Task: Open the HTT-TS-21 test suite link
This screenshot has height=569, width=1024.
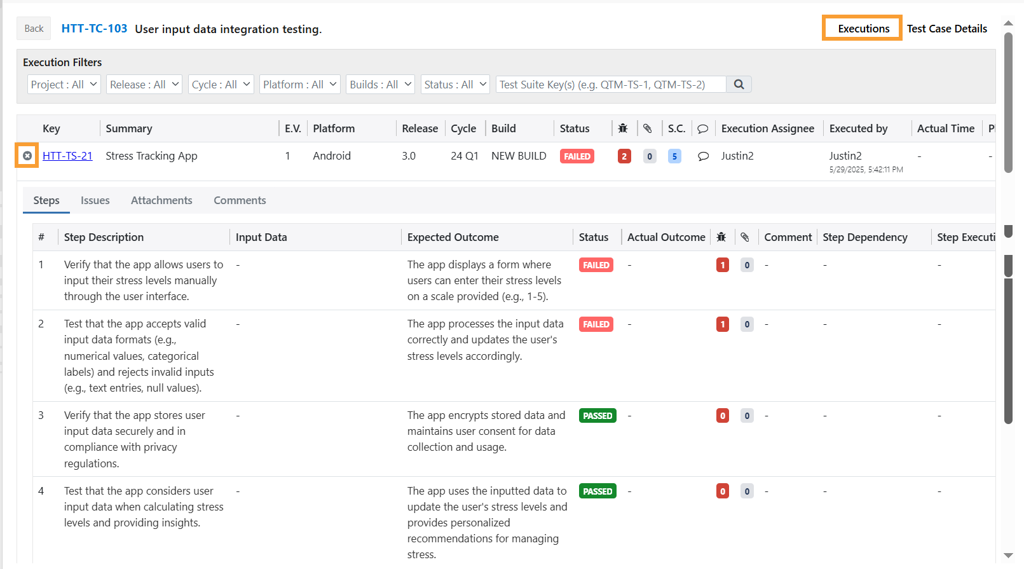Action: (x=67, y=156)
